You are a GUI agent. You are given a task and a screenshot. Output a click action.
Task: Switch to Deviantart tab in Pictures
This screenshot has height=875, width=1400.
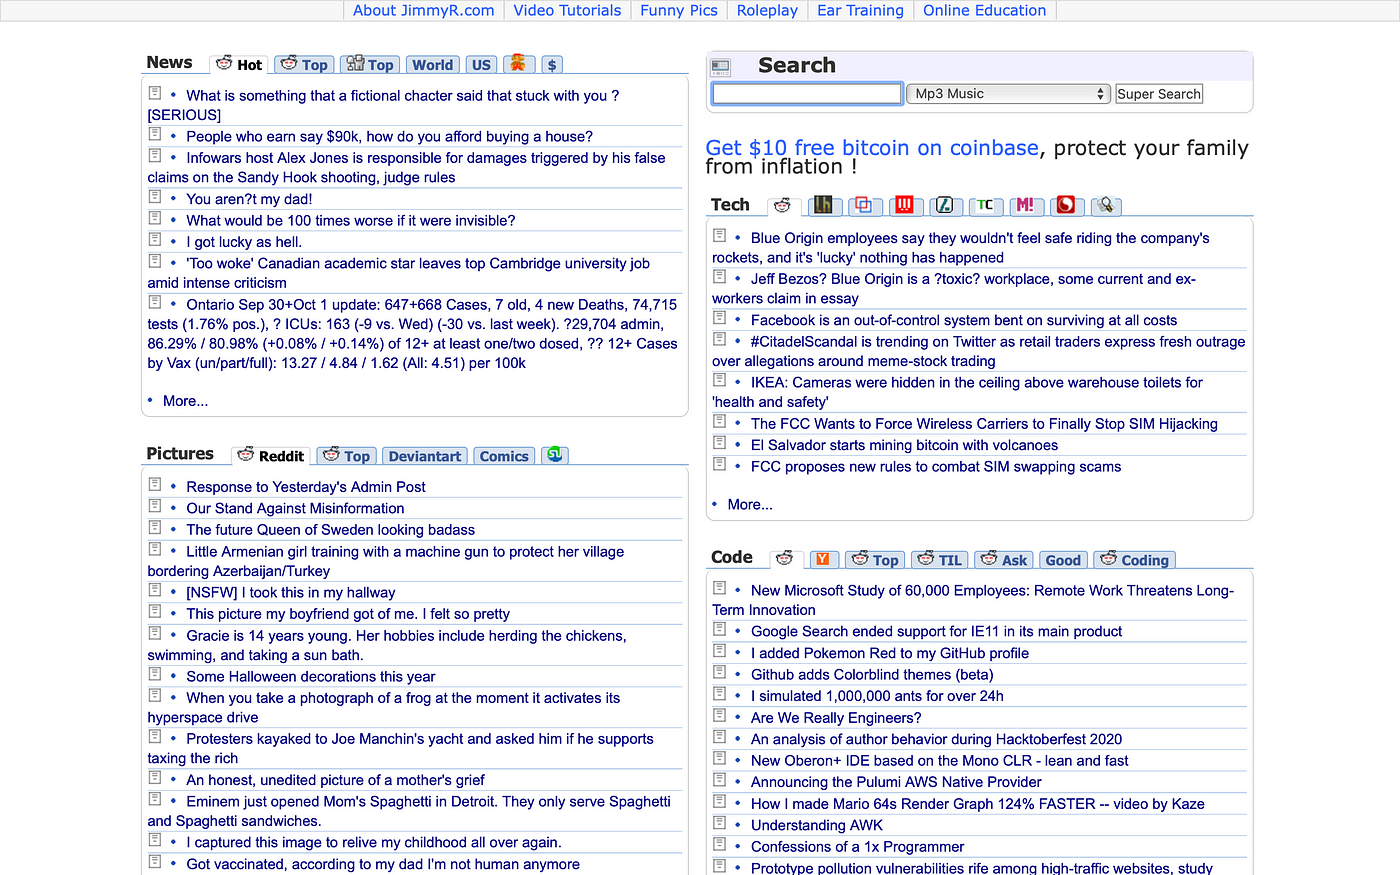coord(425,456)
